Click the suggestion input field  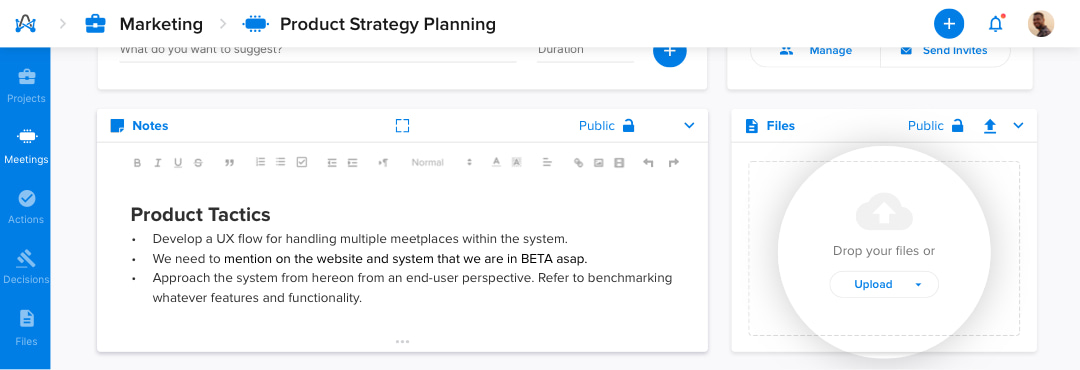[x=318, y=52]
